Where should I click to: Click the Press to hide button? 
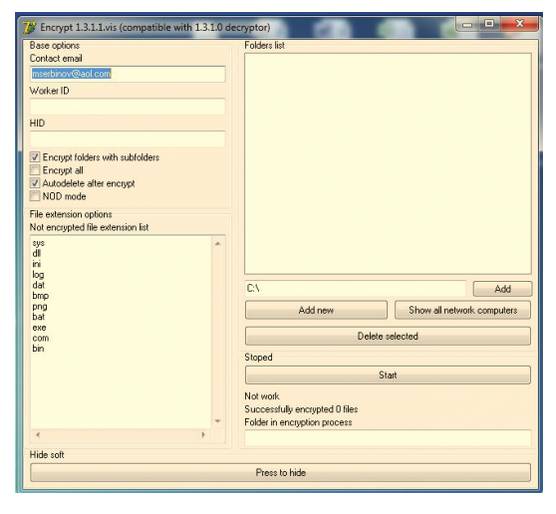tap(280, 473)
